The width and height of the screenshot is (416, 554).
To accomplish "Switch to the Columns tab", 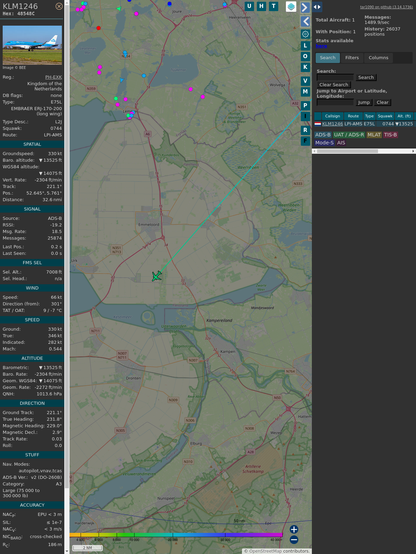I will click(x=378, y=58).
